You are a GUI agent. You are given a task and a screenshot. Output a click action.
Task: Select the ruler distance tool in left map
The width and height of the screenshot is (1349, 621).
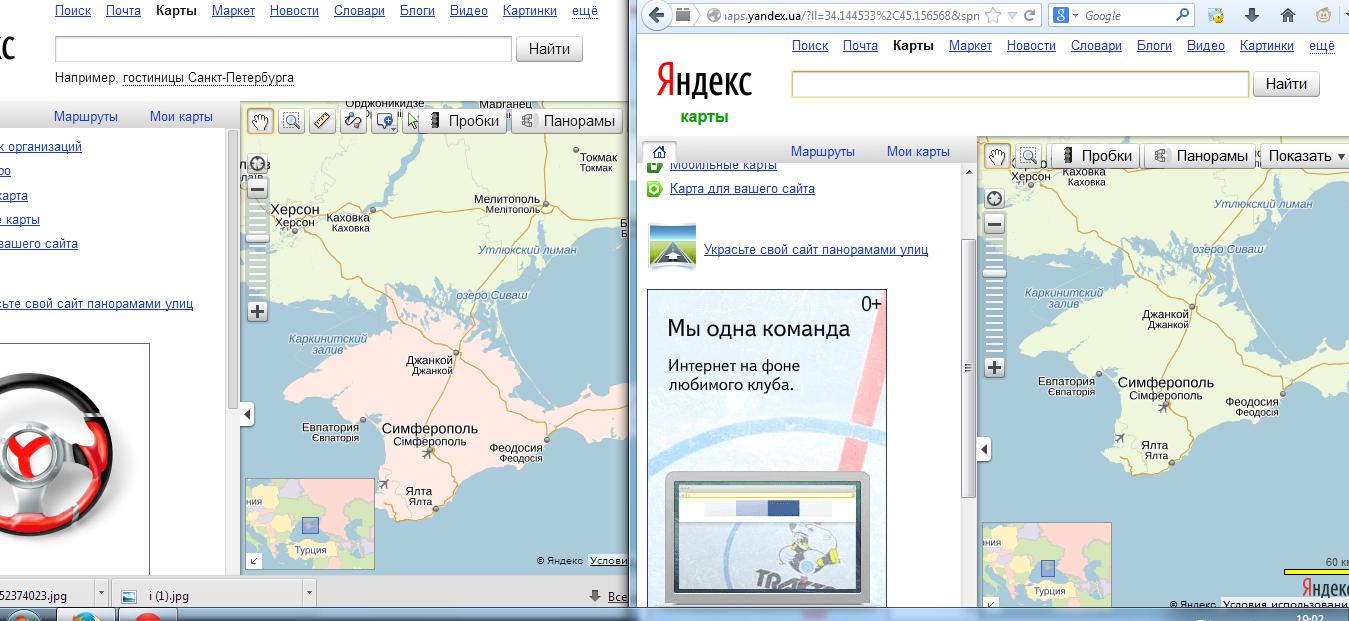coord(322,121)
